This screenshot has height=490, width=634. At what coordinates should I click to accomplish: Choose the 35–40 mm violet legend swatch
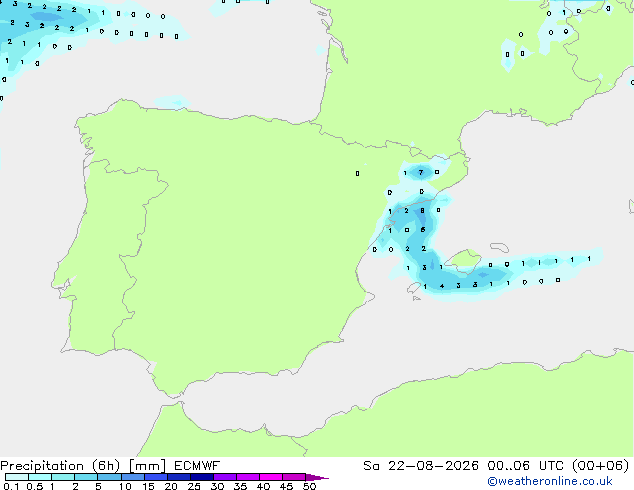(248, 477)
